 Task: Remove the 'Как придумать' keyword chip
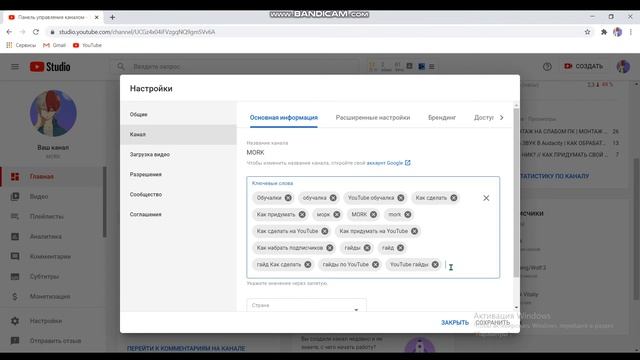tap(302, 214)
